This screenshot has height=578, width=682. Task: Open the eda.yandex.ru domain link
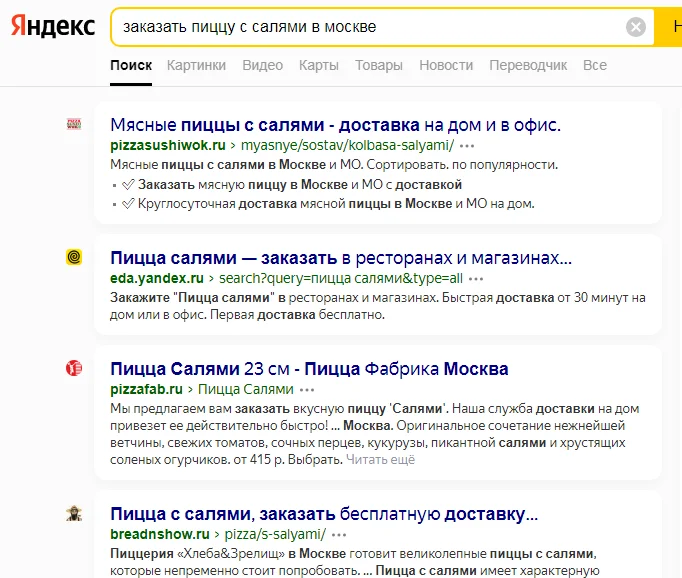157,278
